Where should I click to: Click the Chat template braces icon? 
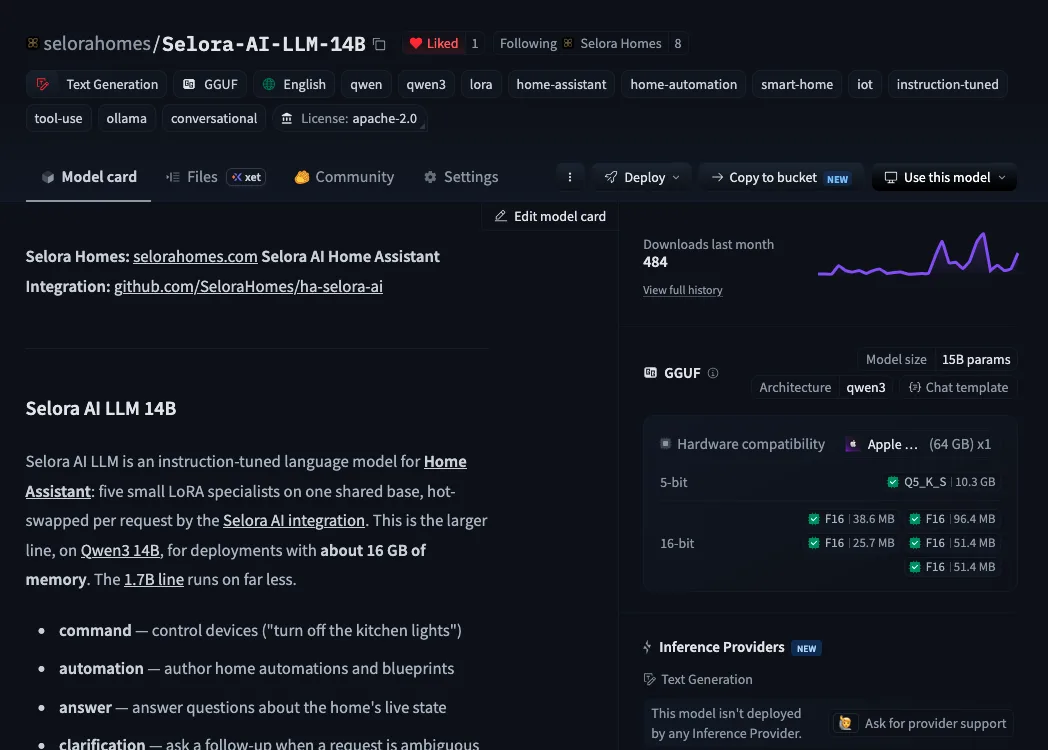click(914, 387)
